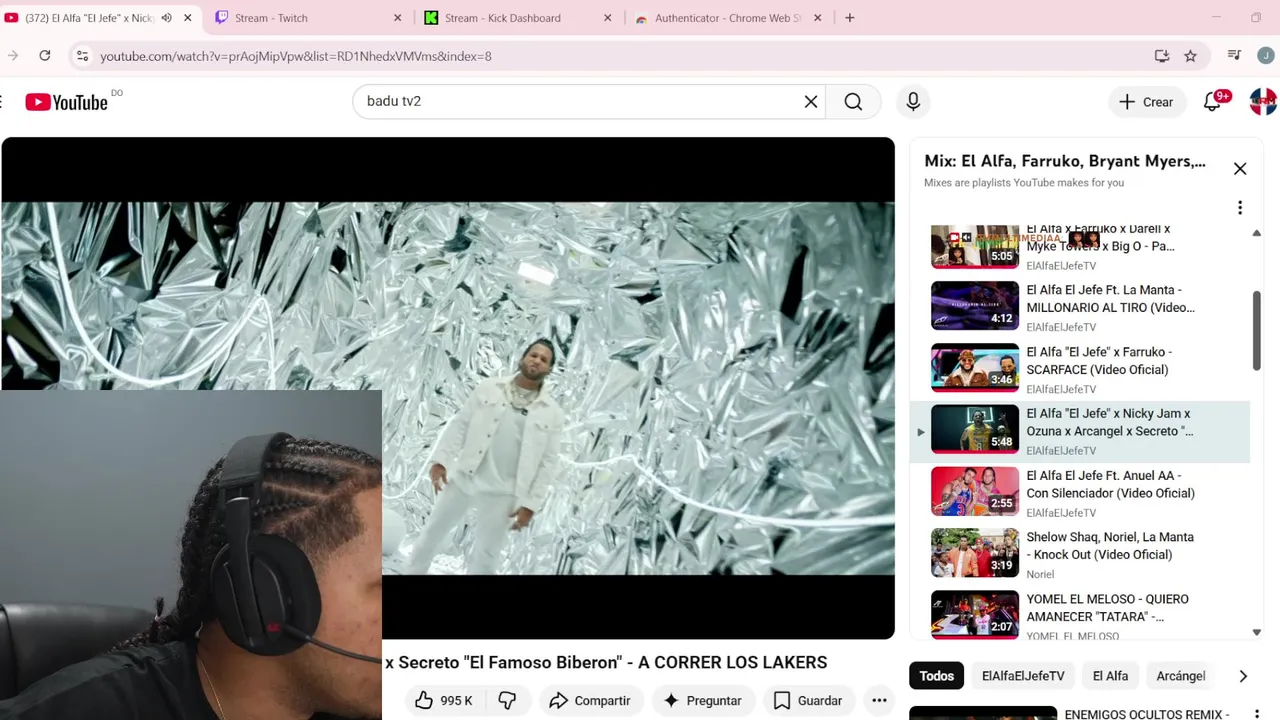This screenshot has height=720, width=1280.
Task: Select the Todos filter chip
Action: tap(937, 676)
